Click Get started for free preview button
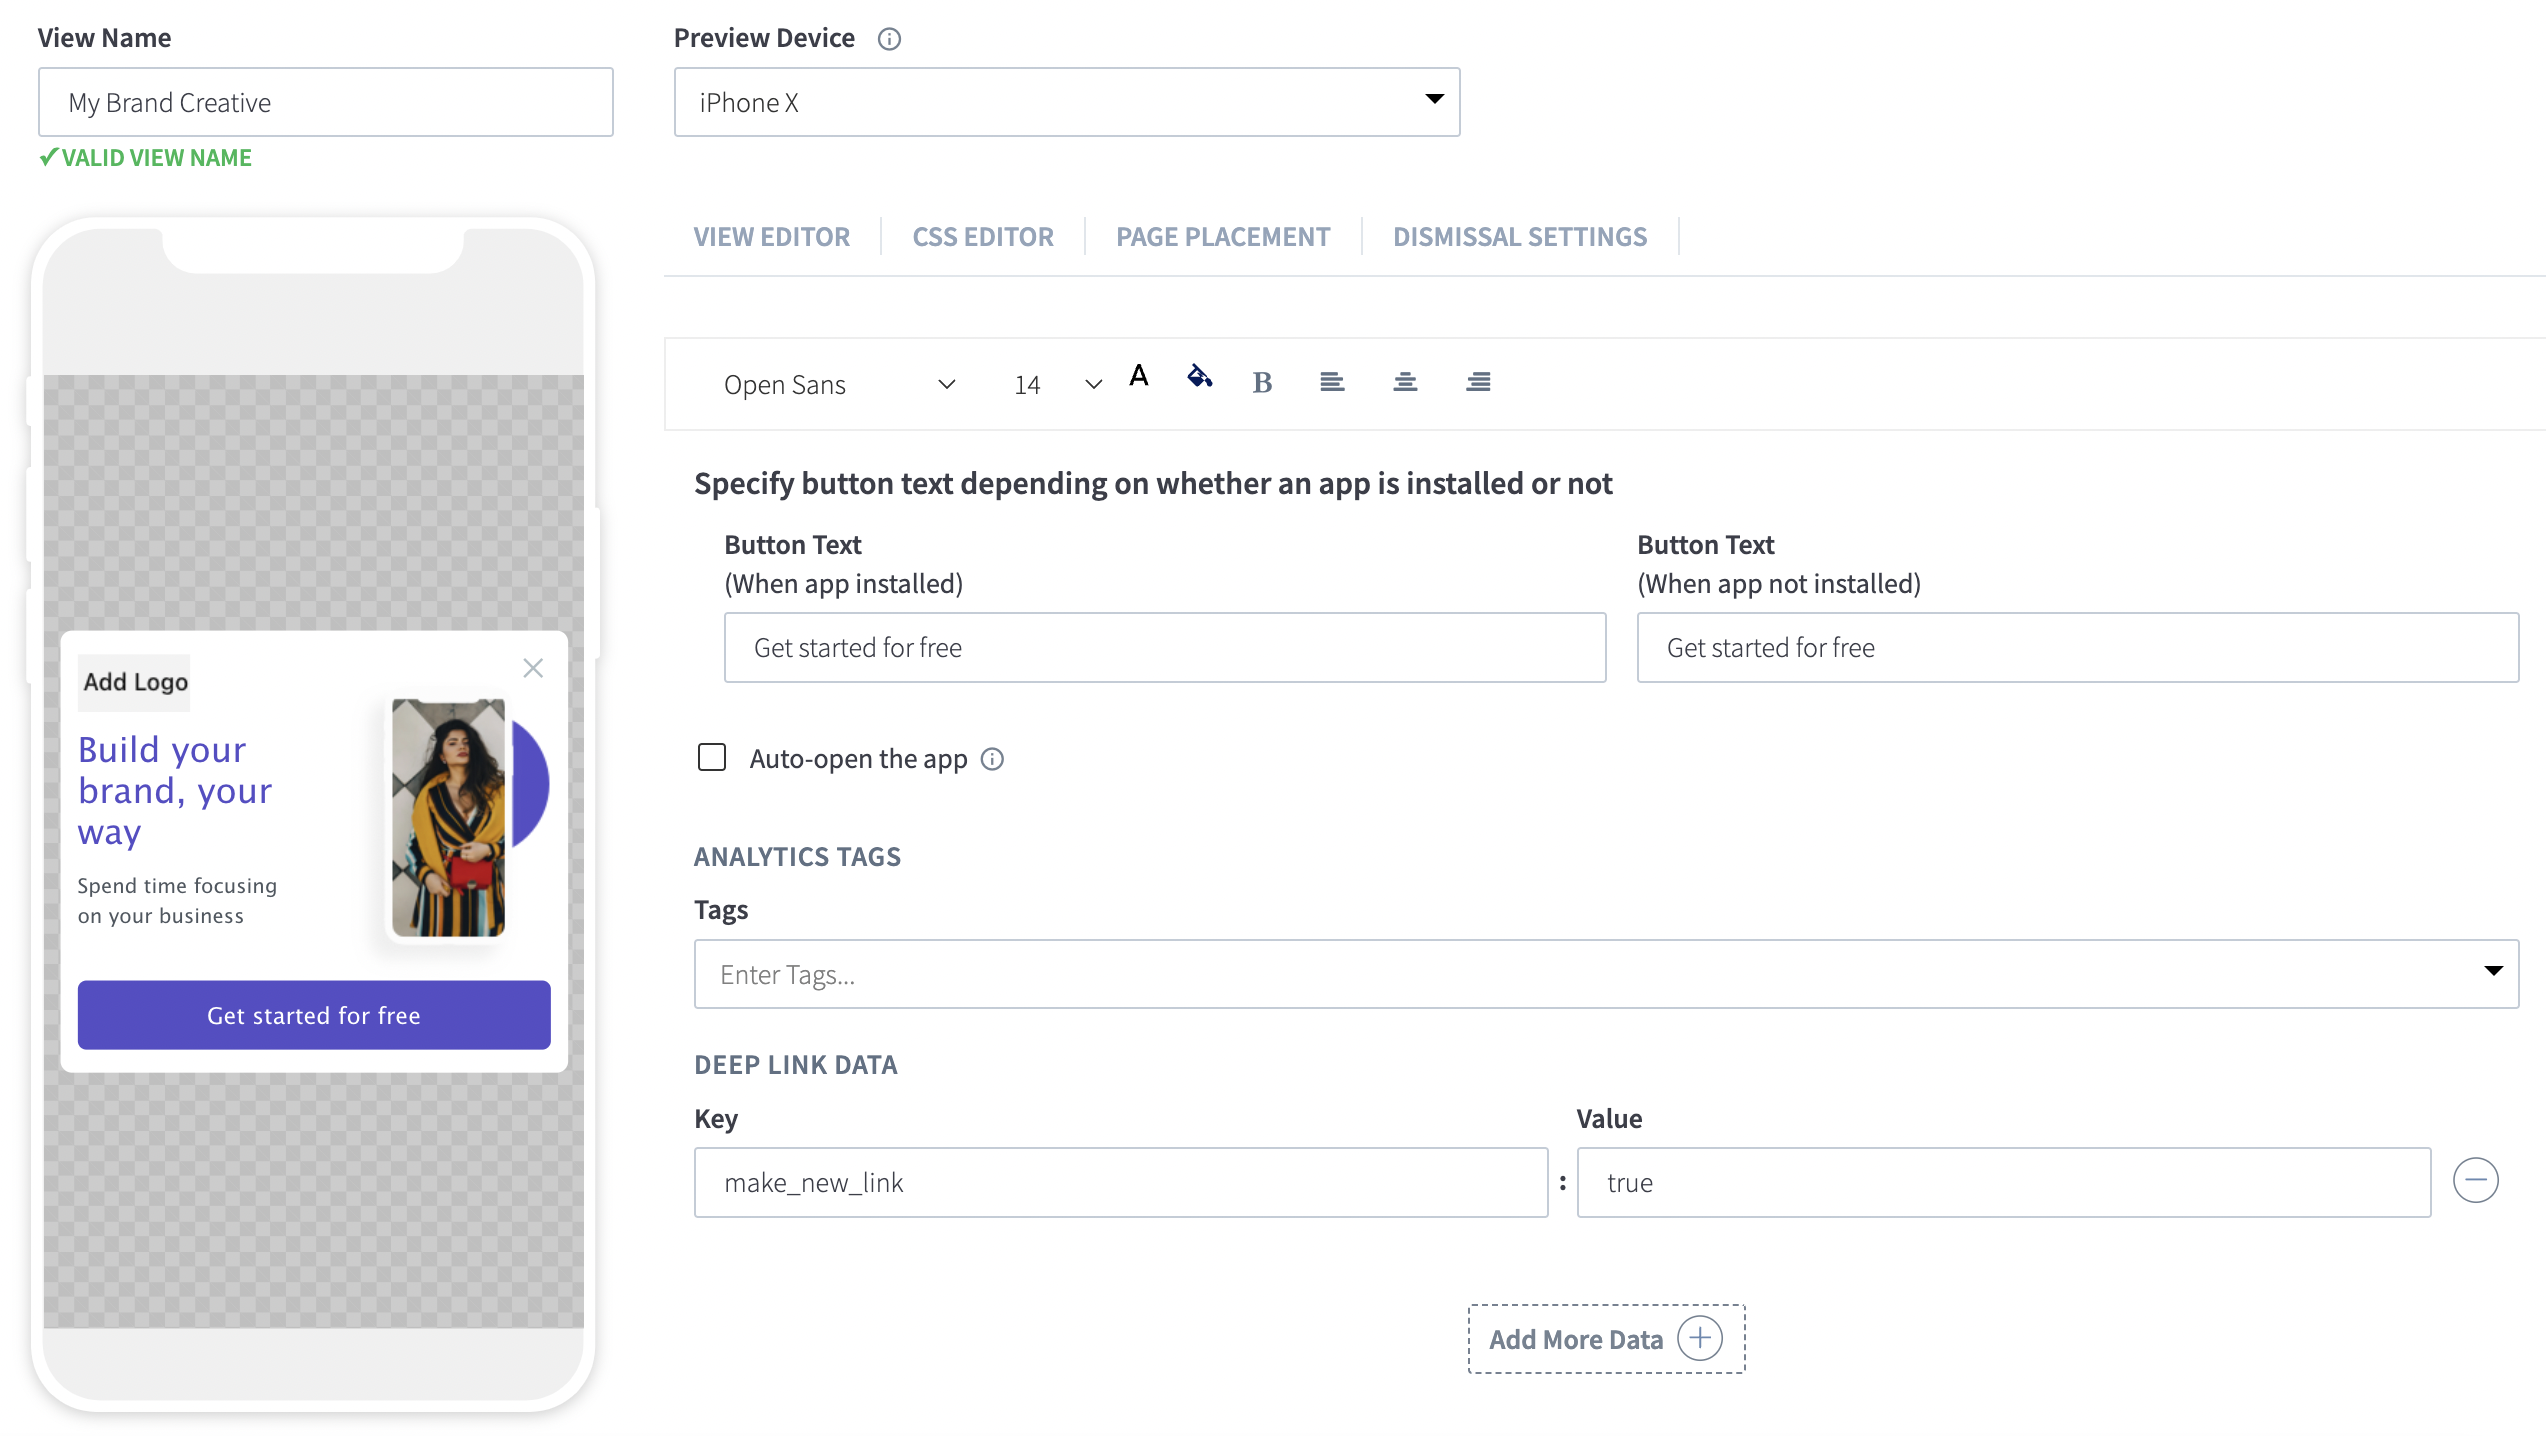This screenshot has width=2546, height=1436. click(314, 1015)
